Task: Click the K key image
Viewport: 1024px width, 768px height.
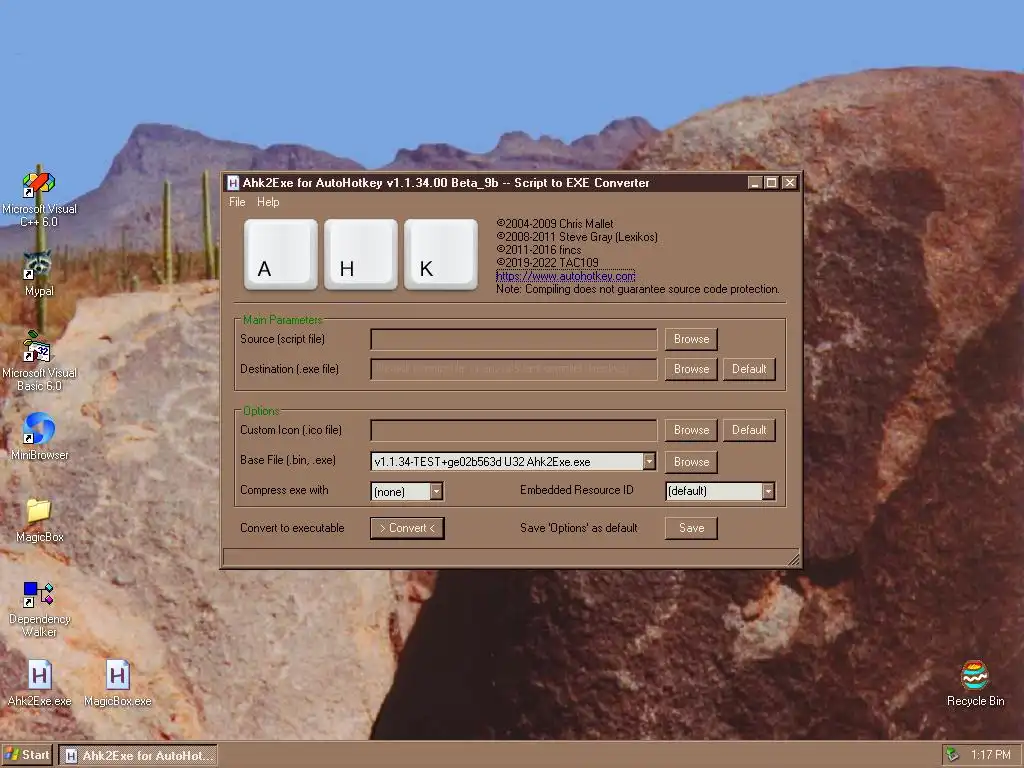Action: (441, 254)
